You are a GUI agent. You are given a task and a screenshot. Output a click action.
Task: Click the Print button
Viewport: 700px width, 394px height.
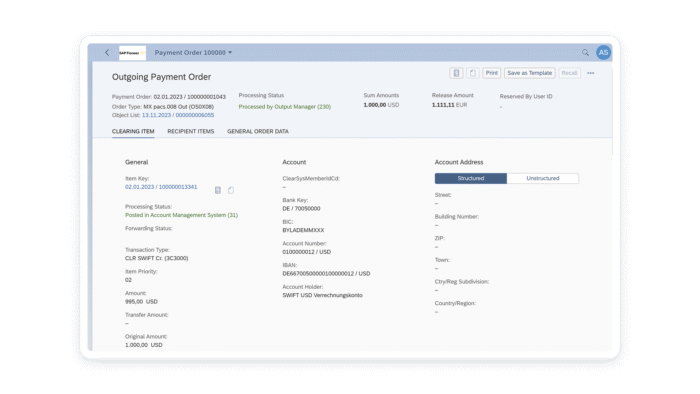point(492,73)
